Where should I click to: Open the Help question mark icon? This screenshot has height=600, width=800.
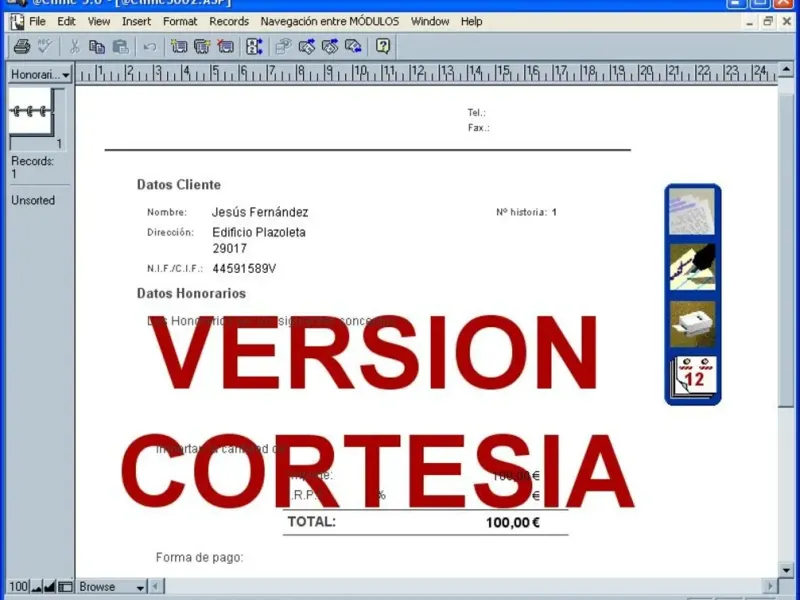pos(383,46)
